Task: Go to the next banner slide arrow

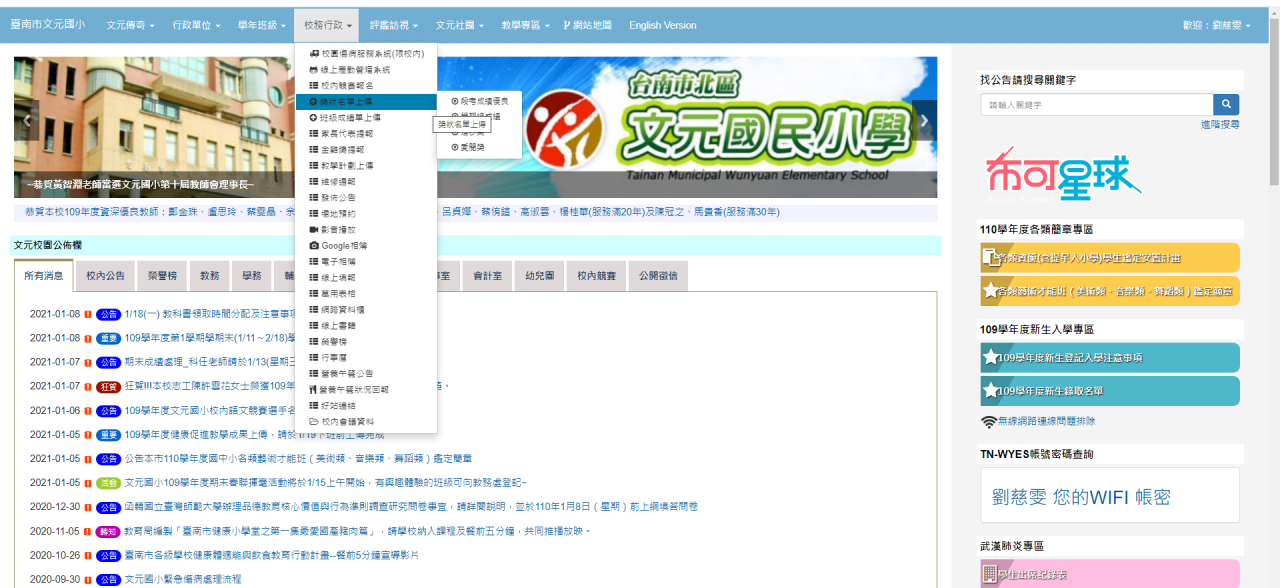Action: tap(924, 121)
